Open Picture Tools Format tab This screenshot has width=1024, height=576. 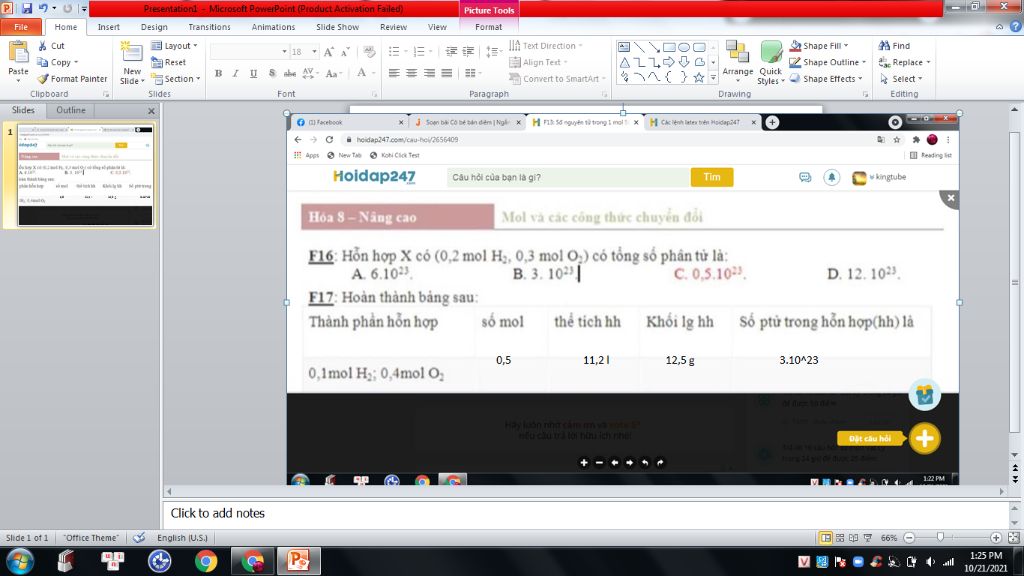click(x=488, y=27)
